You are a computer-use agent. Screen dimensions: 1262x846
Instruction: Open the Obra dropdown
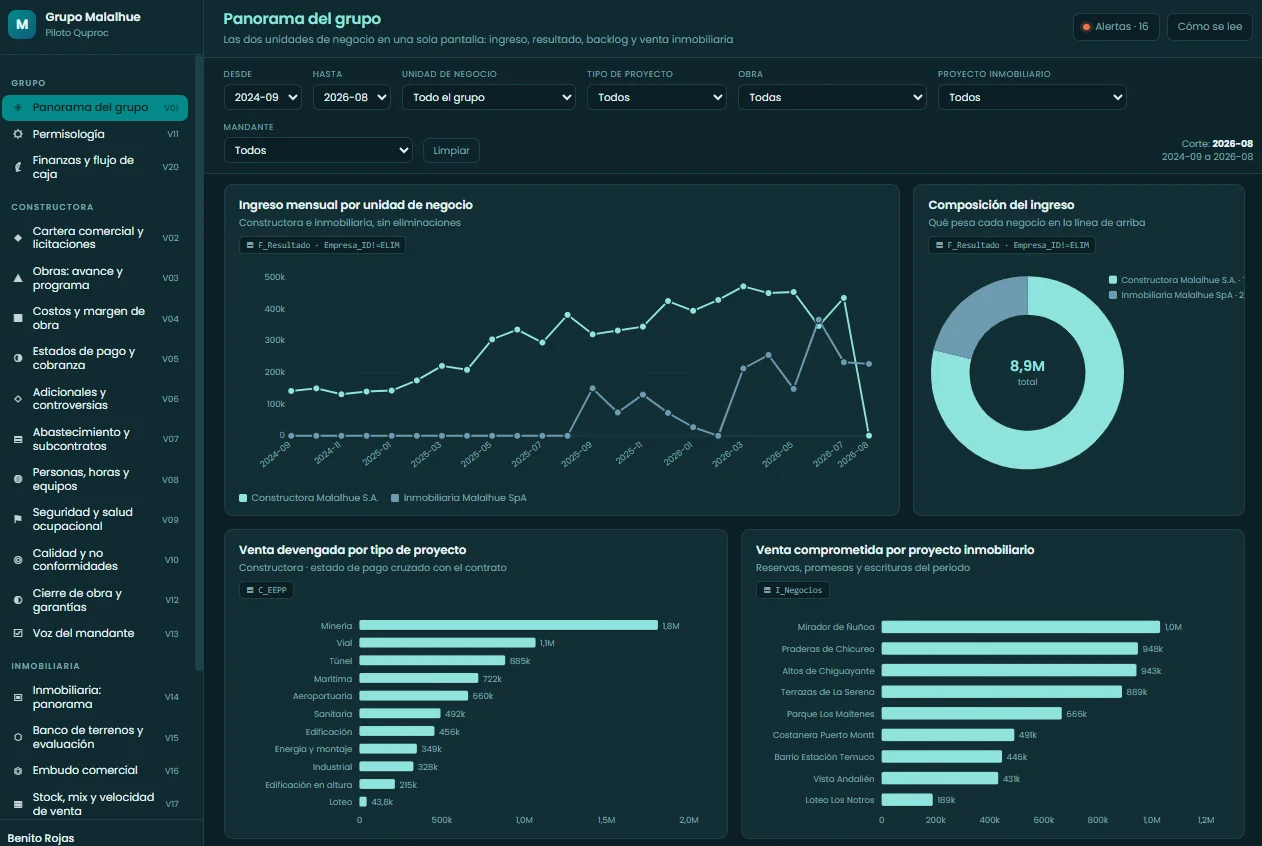coord(833,97)
